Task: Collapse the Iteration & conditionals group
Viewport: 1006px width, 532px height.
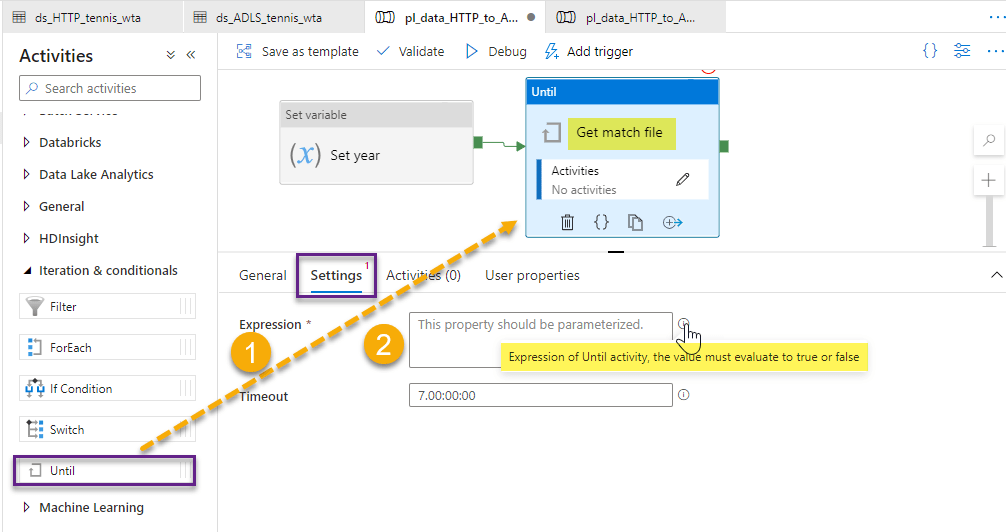Action: [x=27, y=271]
